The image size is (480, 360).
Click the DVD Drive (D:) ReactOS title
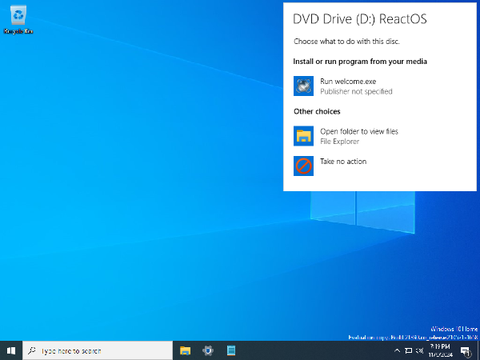[x=360, y=19]
